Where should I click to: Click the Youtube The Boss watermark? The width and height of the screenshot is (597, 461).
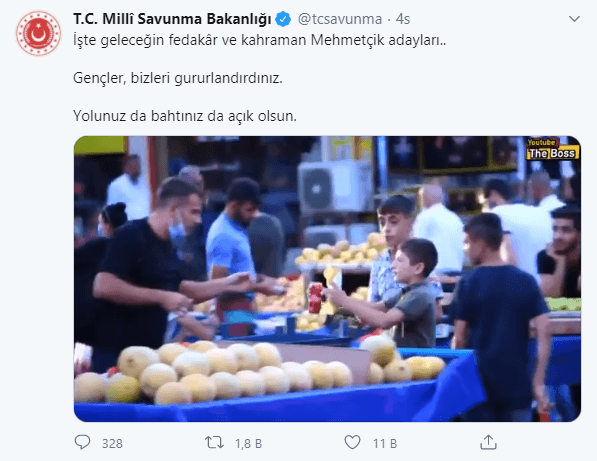pyautogui.click(x=552, y=149)
